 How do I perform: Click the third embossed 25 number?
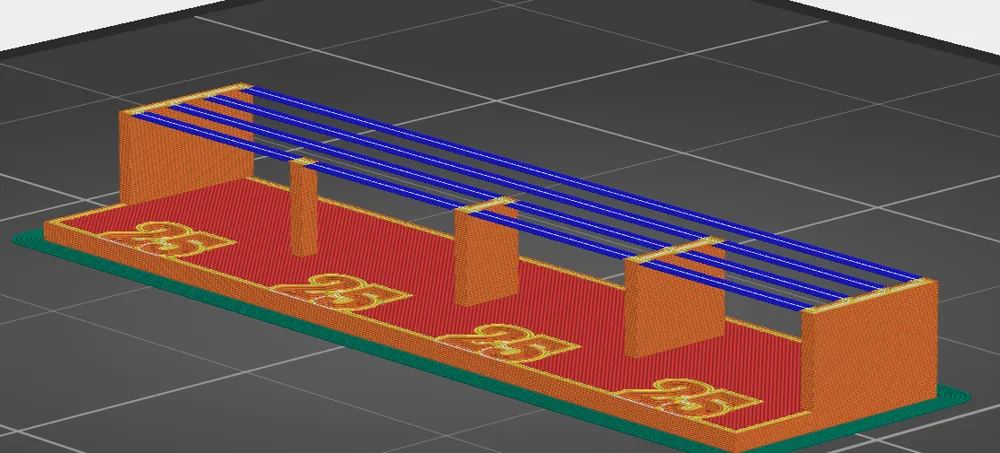pyautogui.click(x=512, y=344)
